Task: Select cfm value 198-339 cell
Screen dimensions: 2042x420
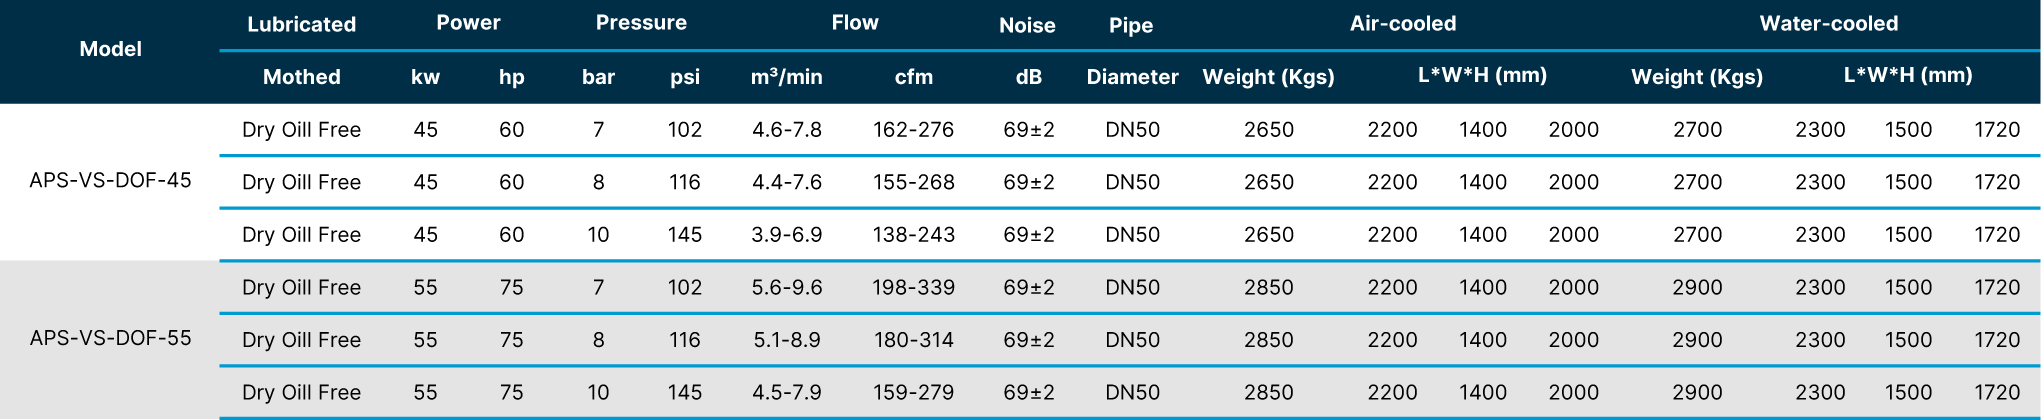Action: pos(914,288)
